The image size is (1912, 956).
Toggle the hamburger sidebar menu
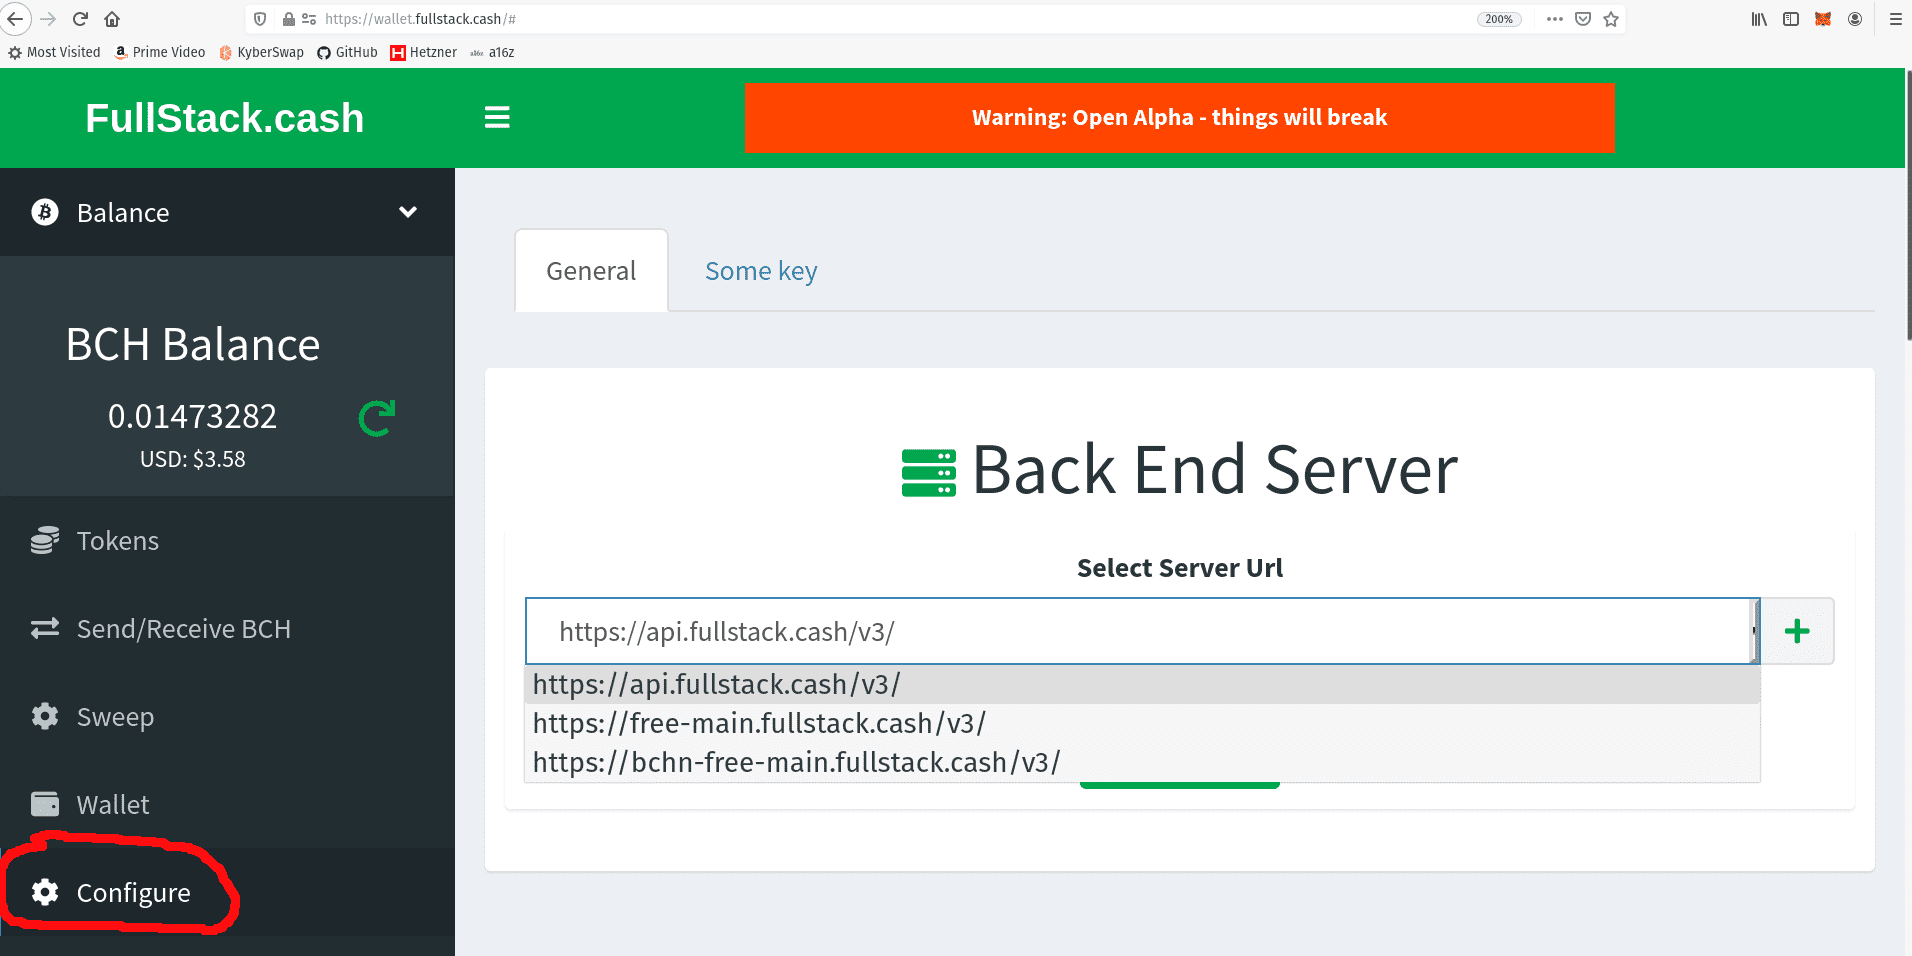(497, 118)
